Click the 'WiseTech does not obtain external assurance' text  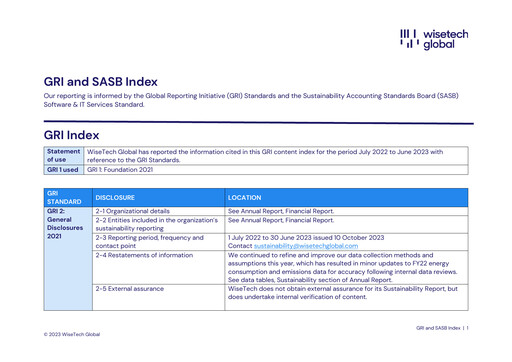[343, 293]
